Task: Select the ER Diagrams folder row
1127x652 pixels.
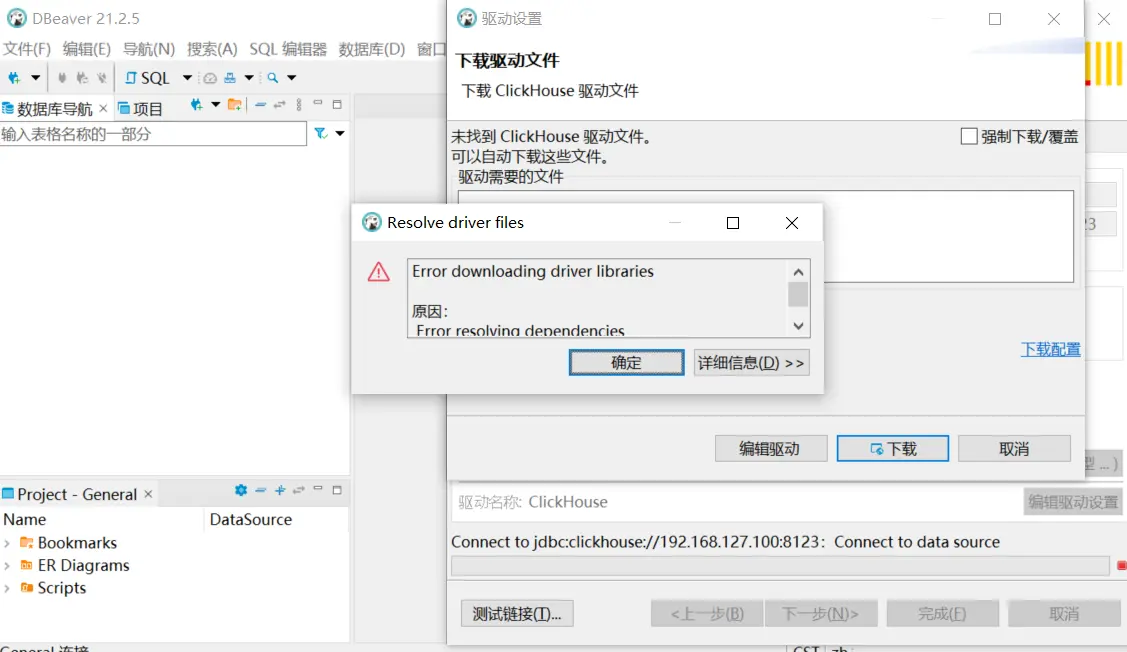Action: coord(75,566)
